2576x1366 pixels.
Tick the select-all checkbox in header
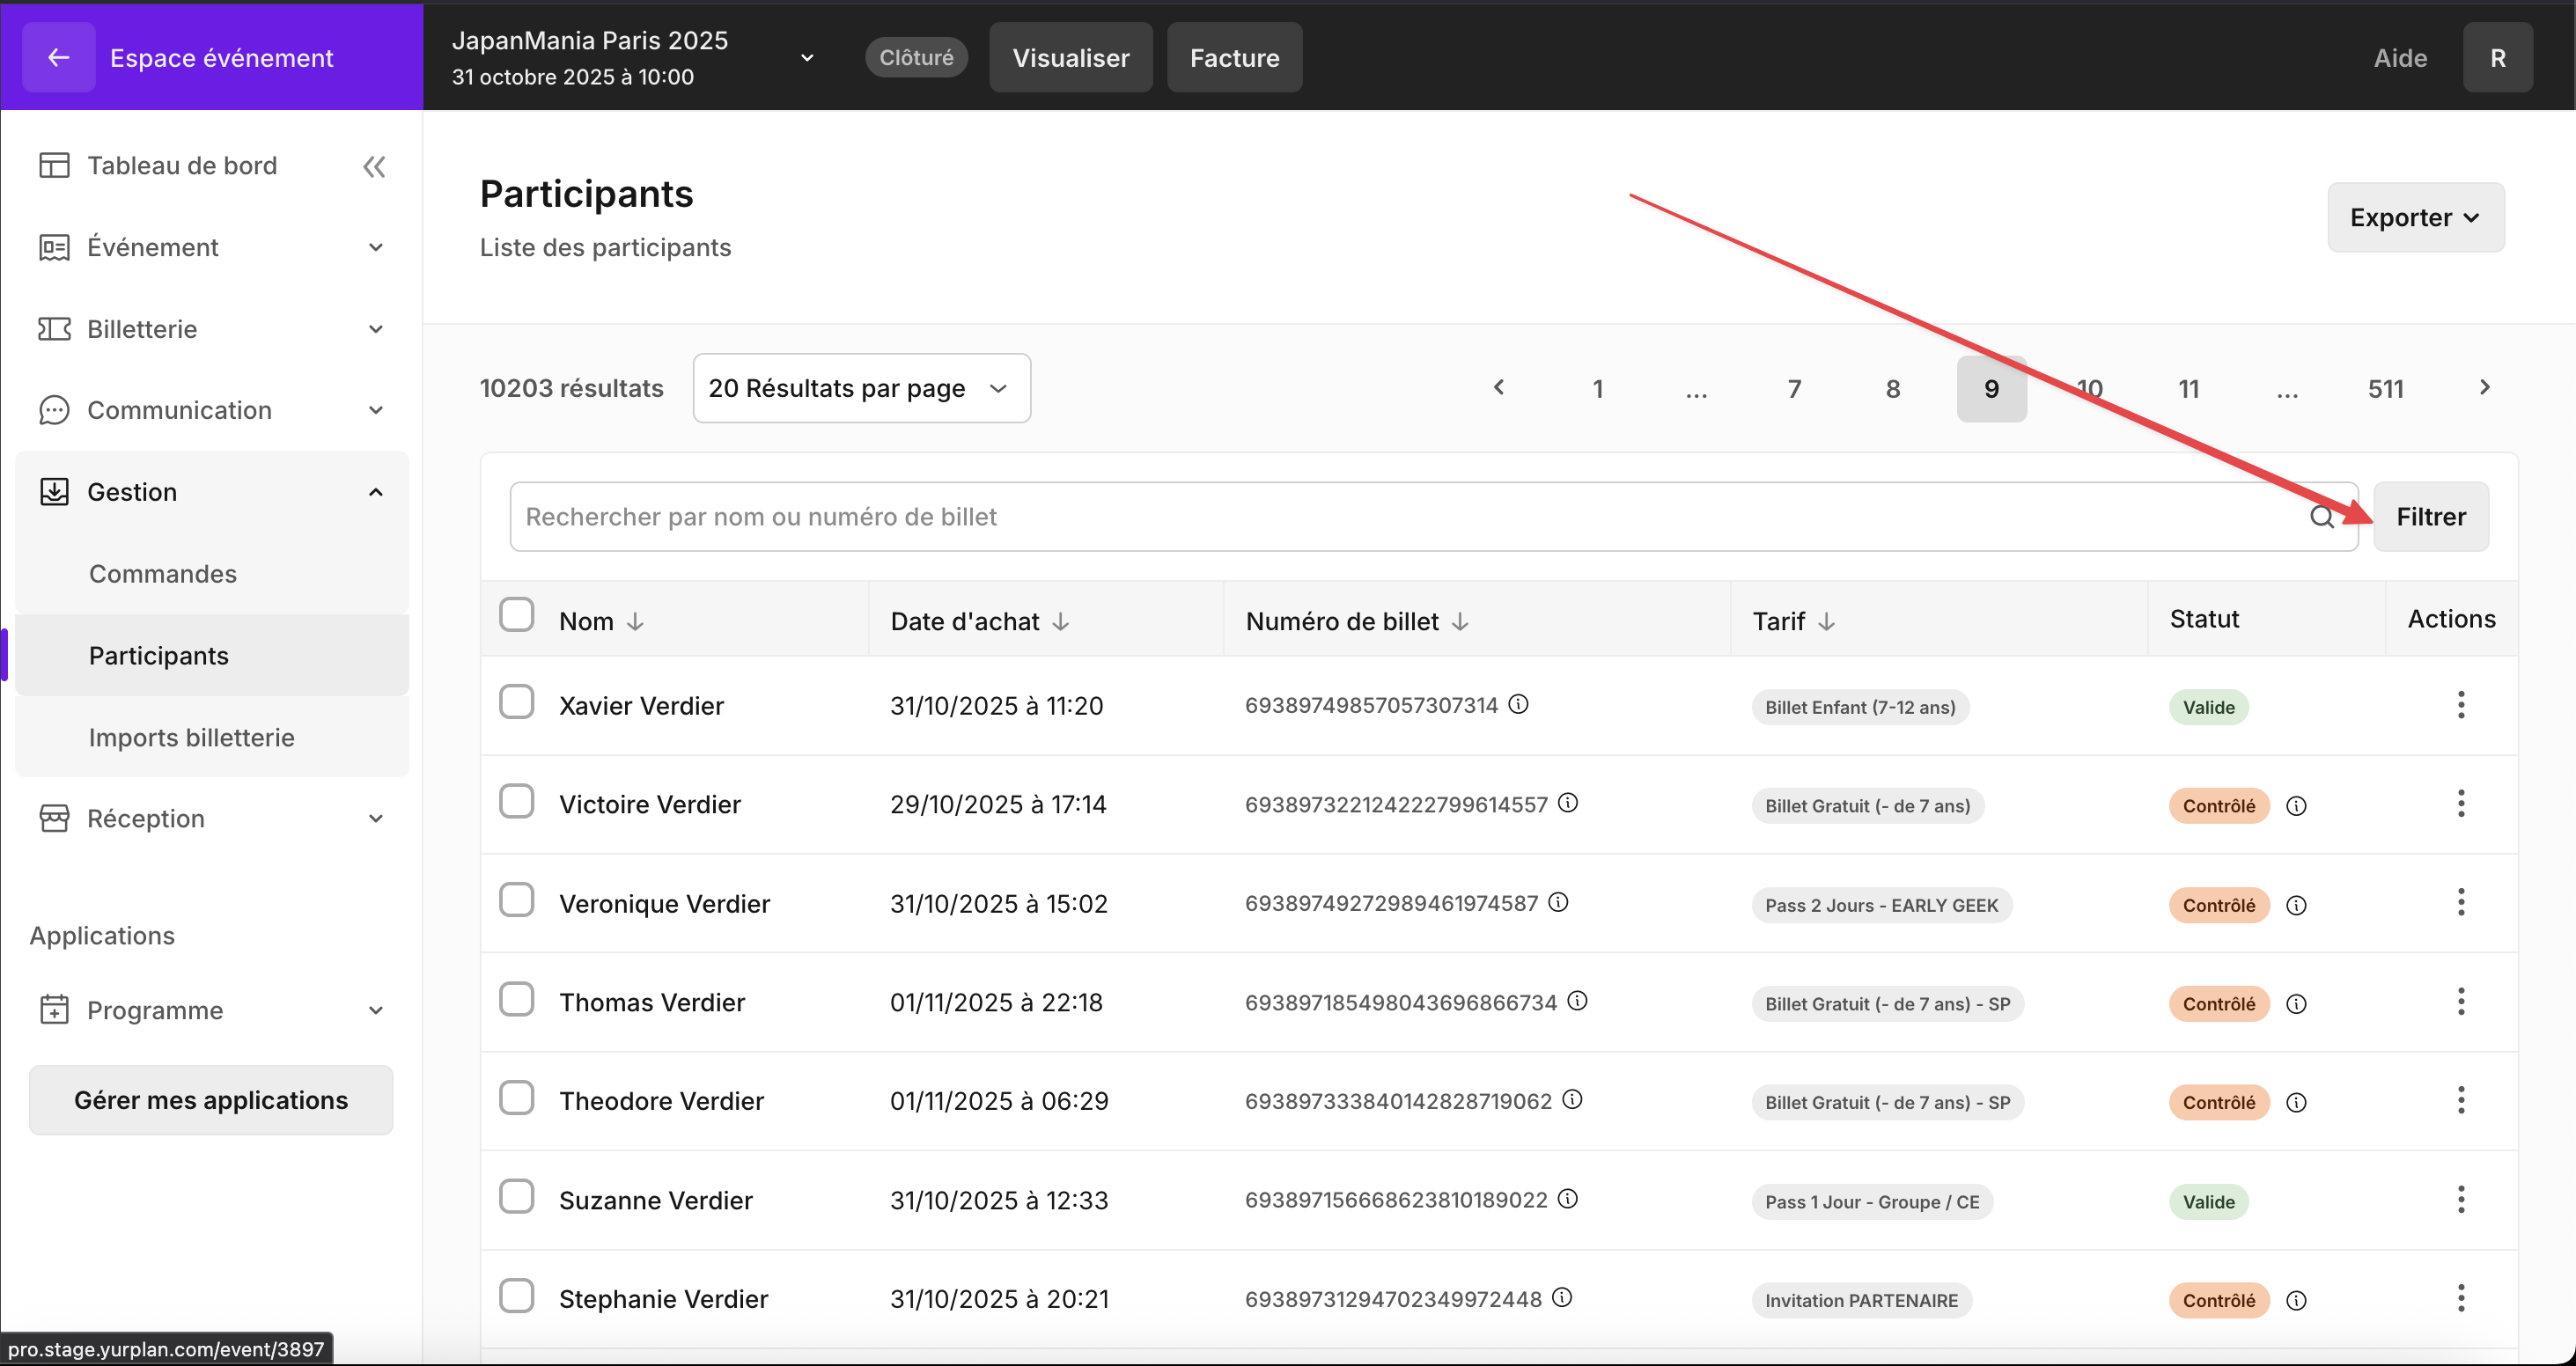coord(517,615)
